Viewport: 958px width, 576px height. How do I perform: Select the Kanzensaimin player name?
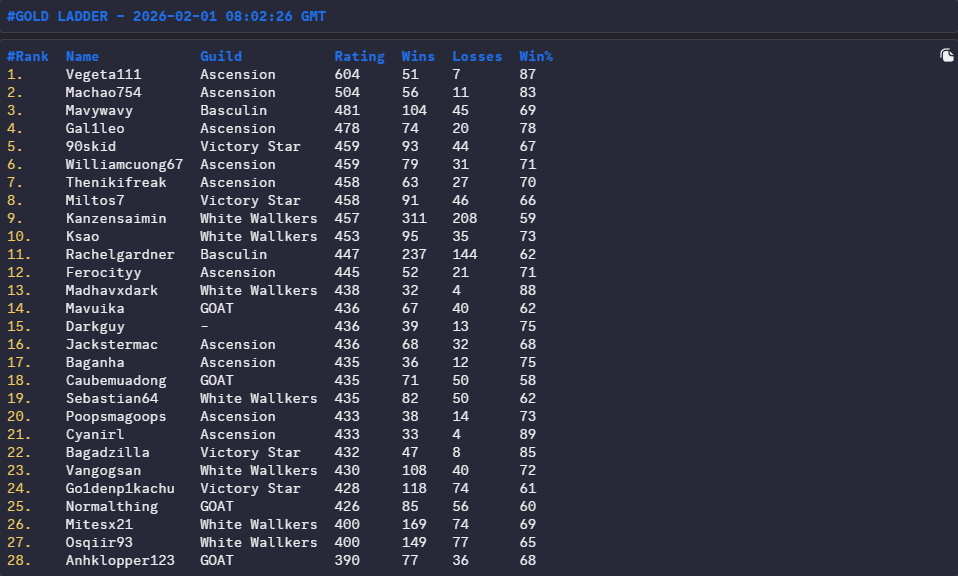coord(116,219)
